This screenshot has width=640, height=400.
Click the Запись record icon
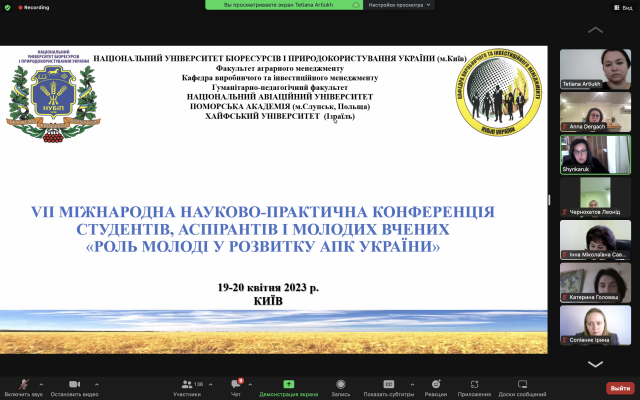coord(340,384)
